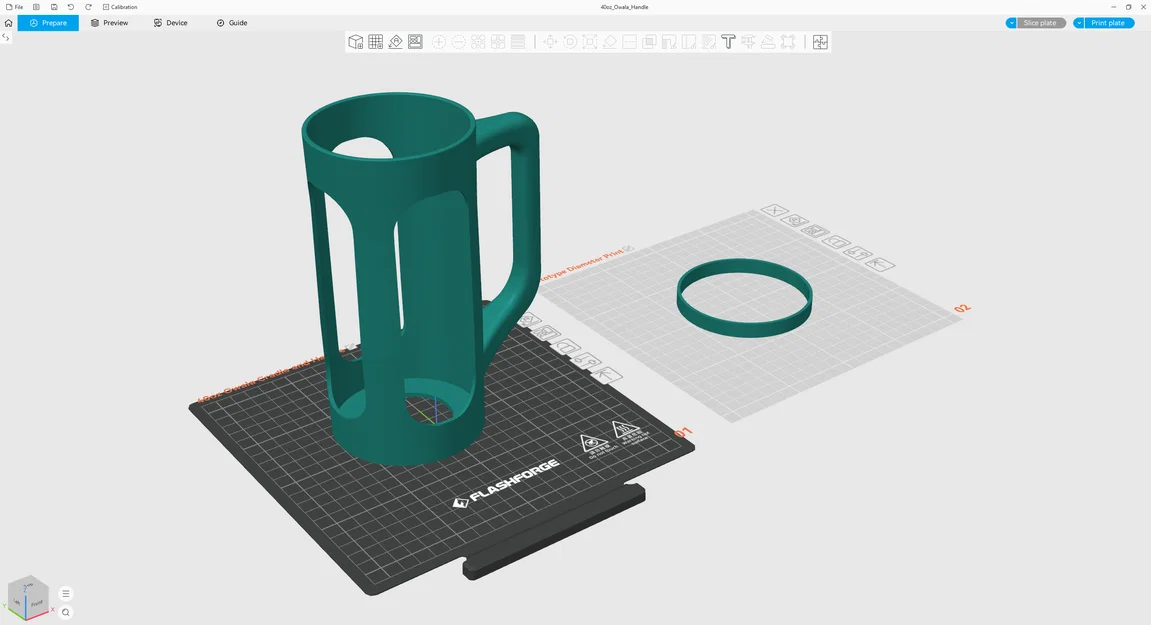Image resolution: width=1151 pixels, height=625 pixels.
Task: Open plate 01 settings icon
Action: pos(586,360)
